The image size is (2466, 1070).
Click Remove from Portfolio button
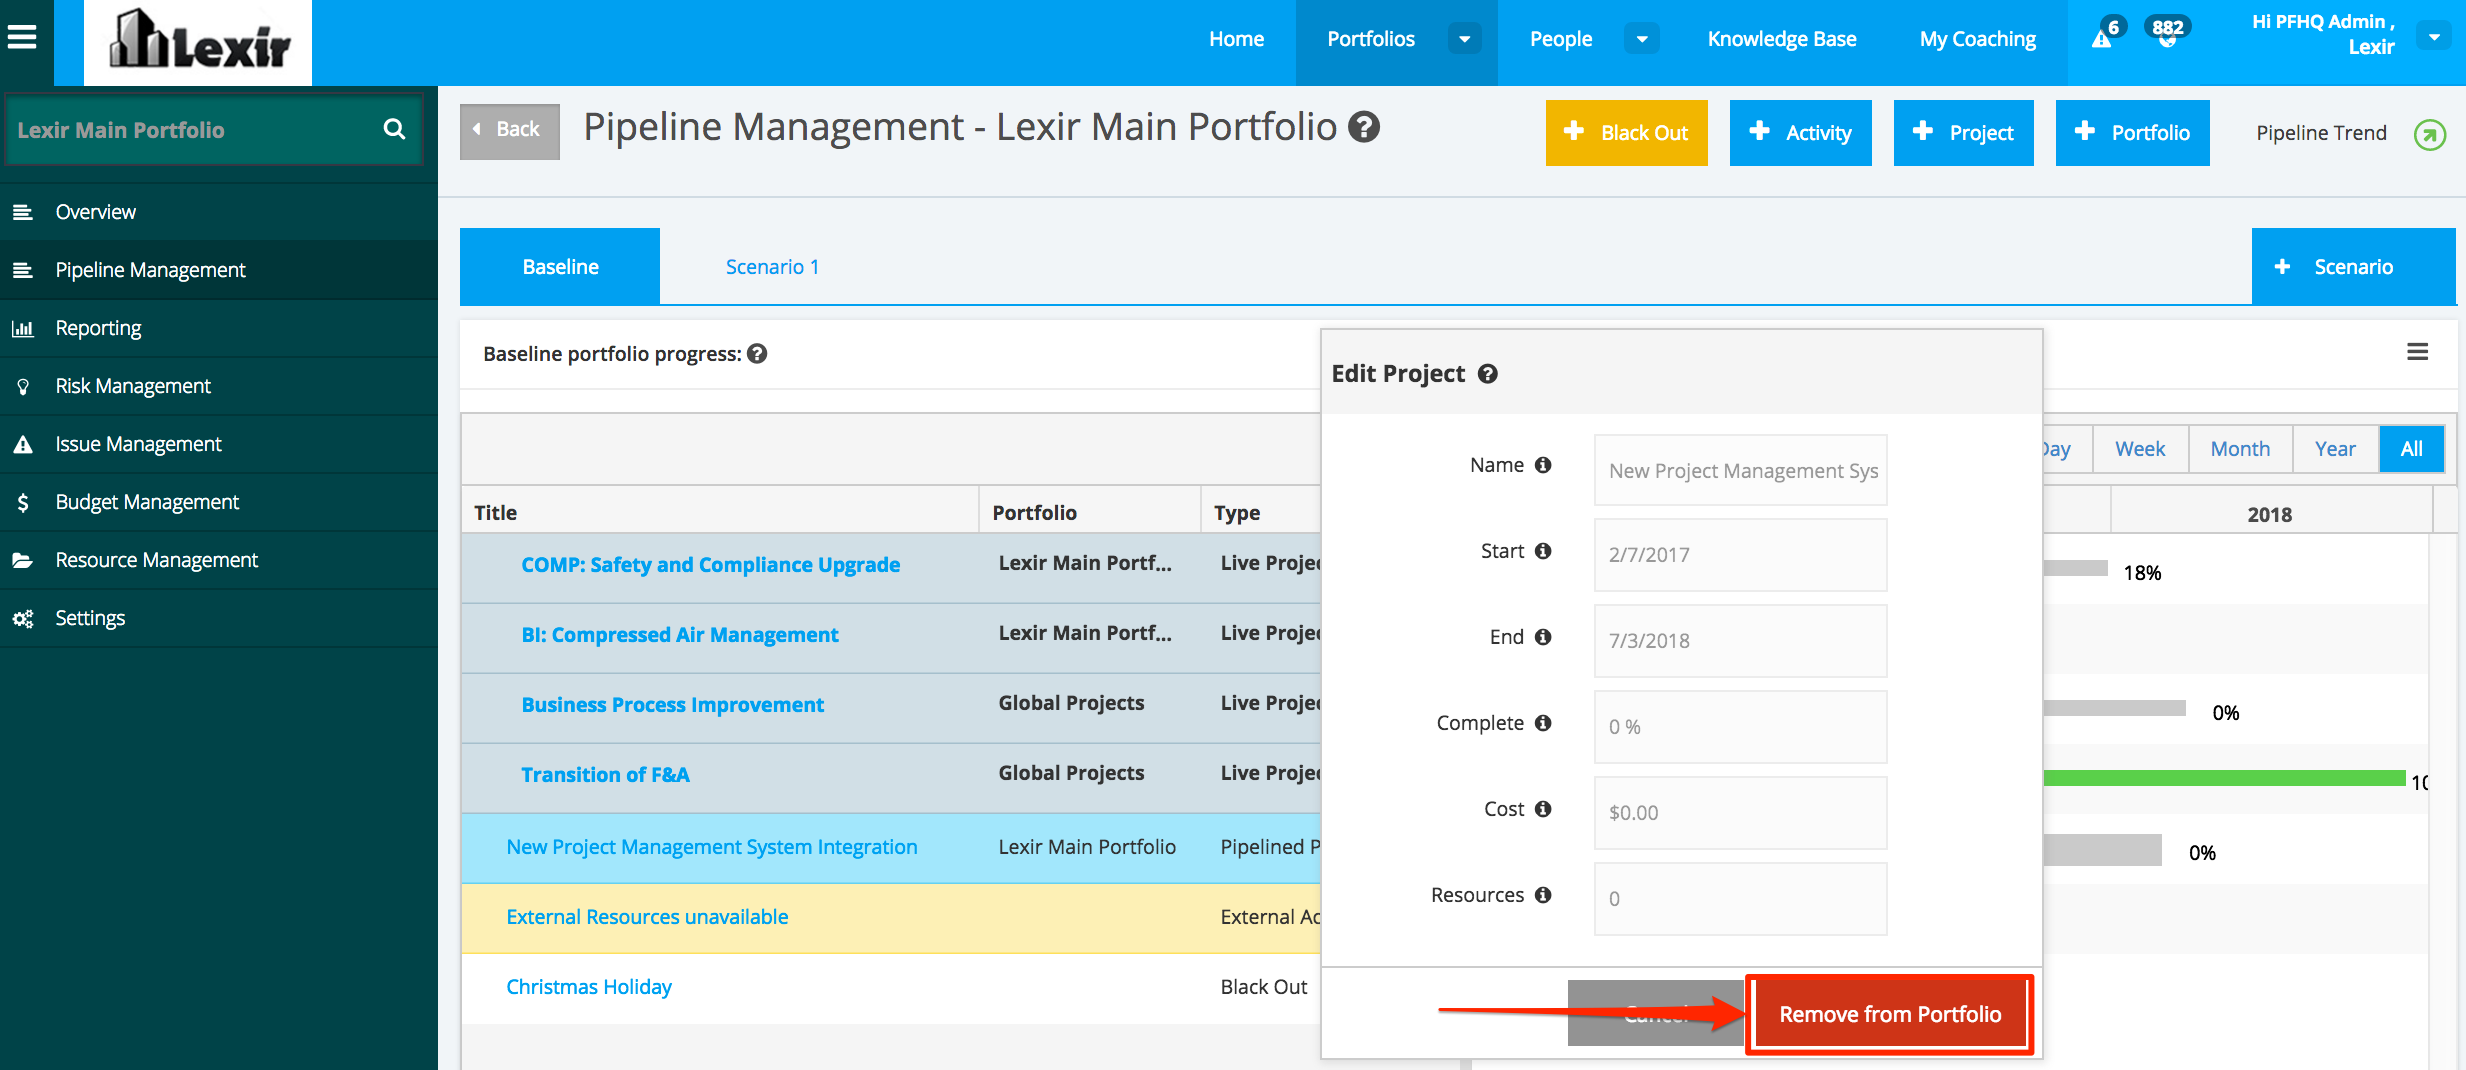[1890, 1014]
